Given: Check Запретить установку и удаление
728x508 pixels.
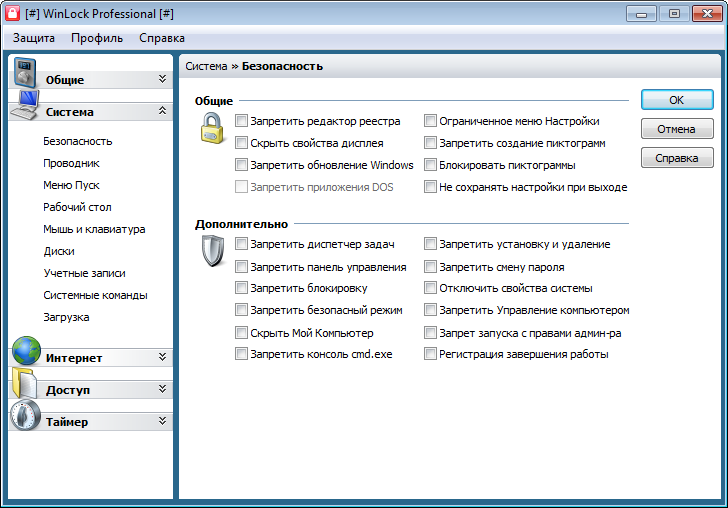Looking at the screenshot, I should pos(430,244).
